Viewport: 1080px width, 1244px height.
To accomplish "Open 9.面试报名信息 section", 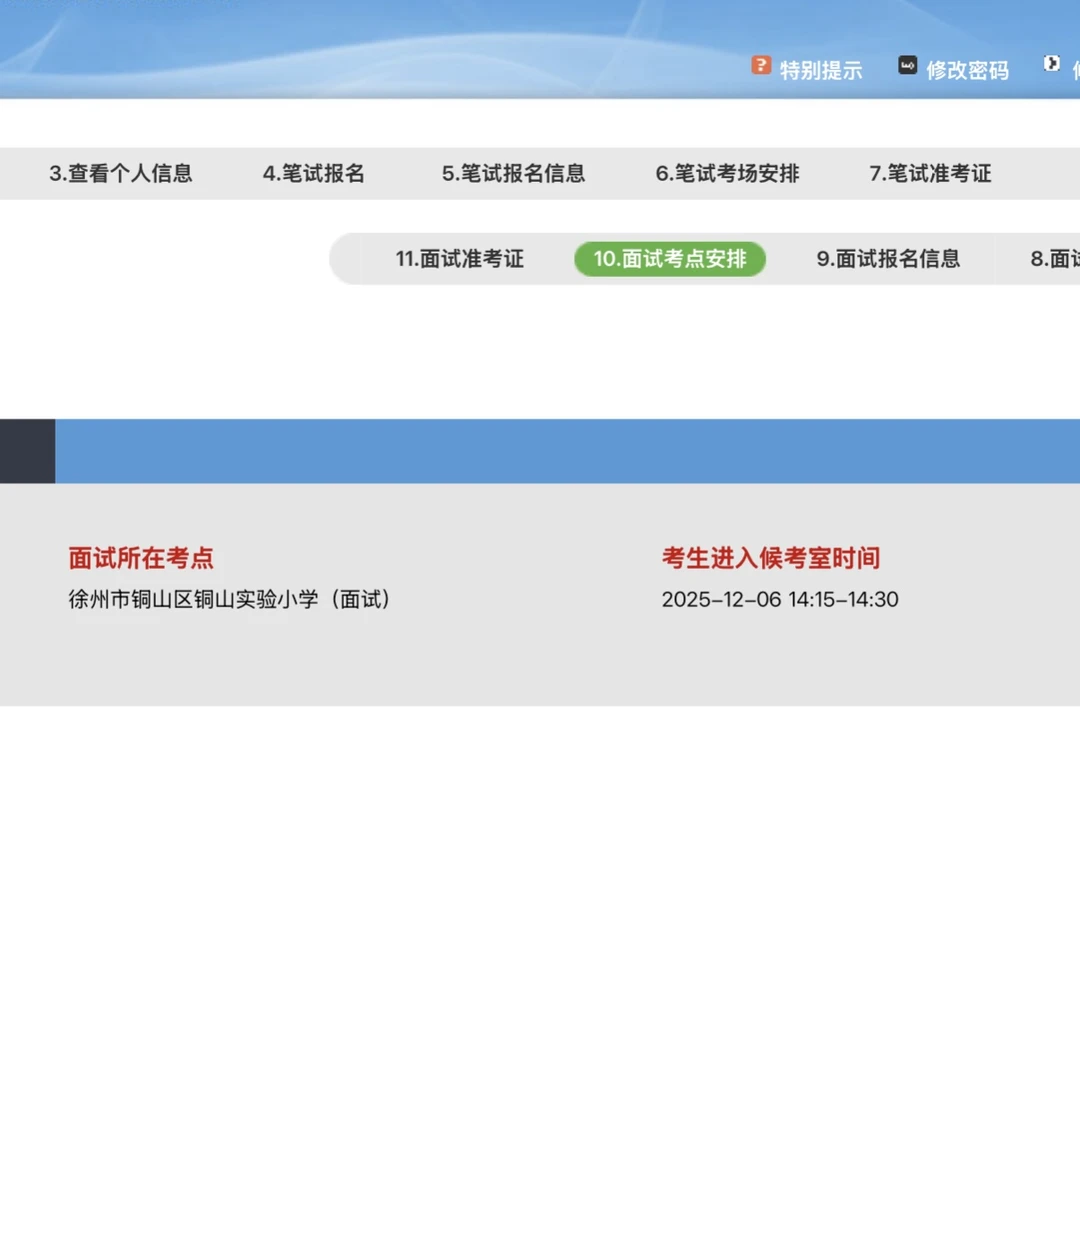I will pos(888,259).
